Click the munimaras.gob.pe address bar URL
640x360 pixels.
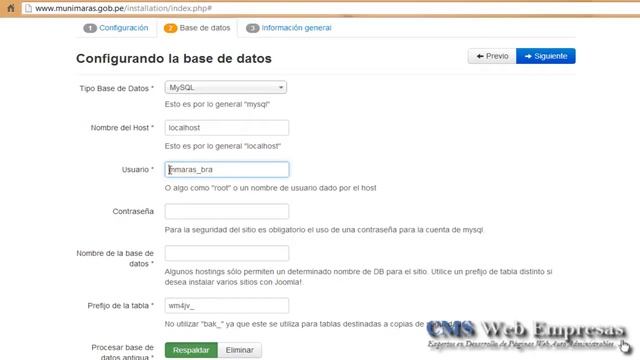click(x=124, y=8)
